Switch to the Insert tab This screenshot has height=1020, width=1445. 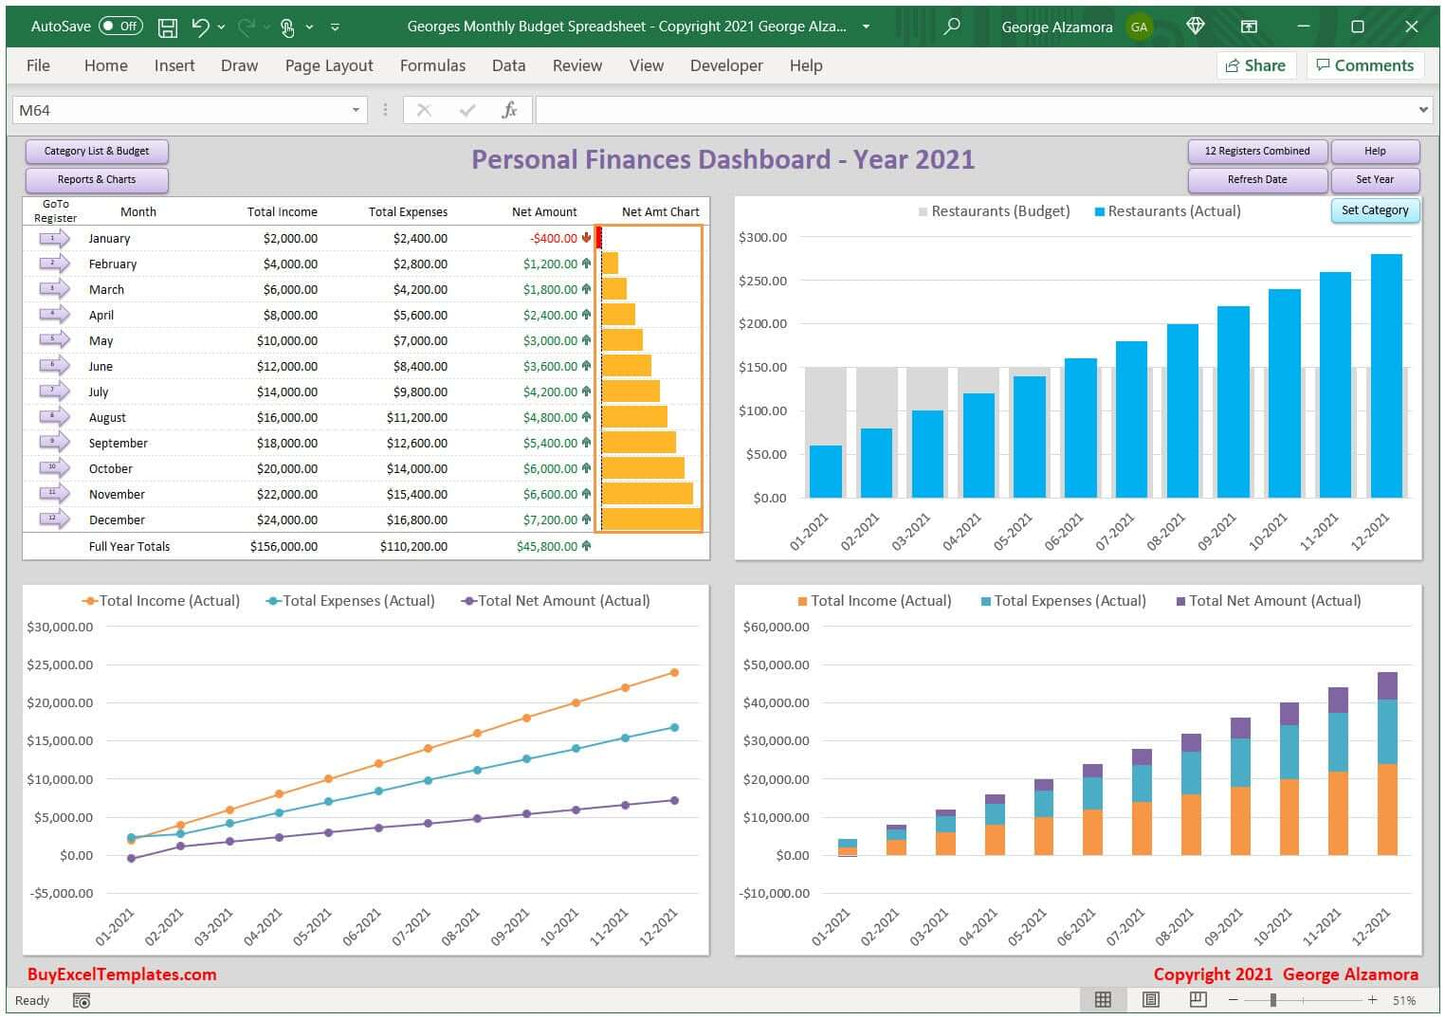click(x=174, y=66)
